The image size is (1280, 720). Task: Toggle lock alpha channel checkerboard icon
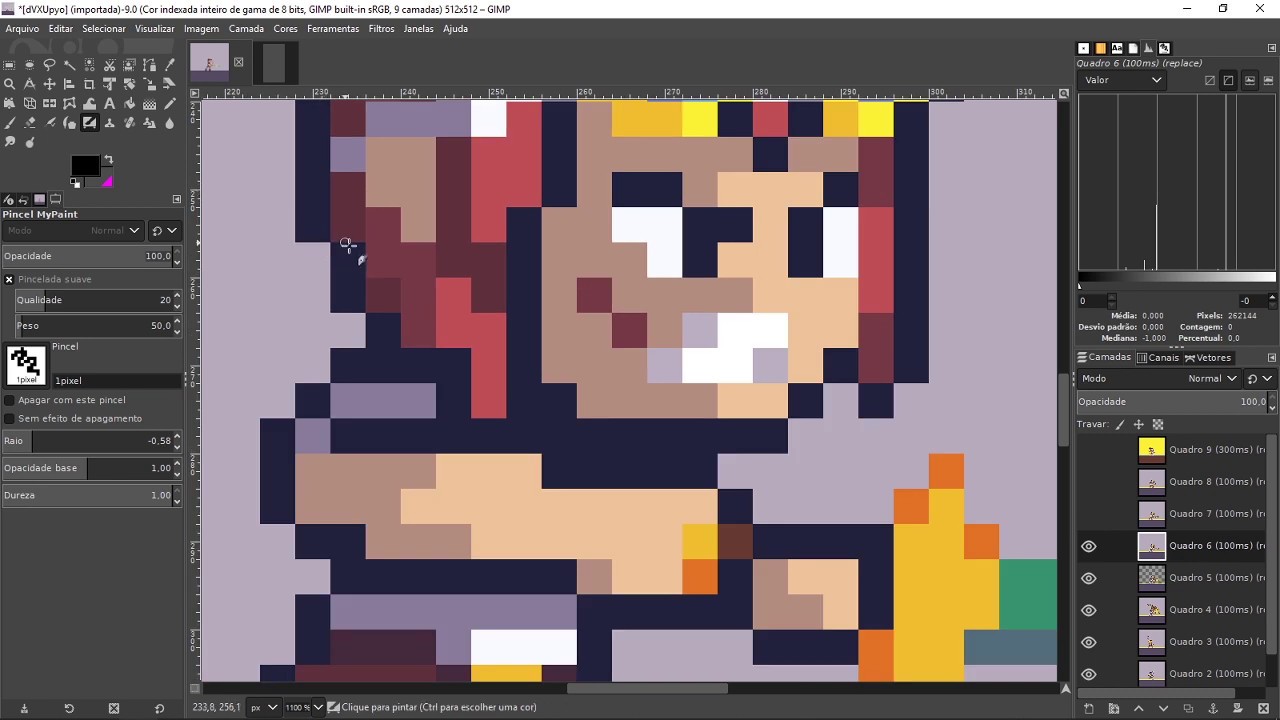coord(1158,425)
